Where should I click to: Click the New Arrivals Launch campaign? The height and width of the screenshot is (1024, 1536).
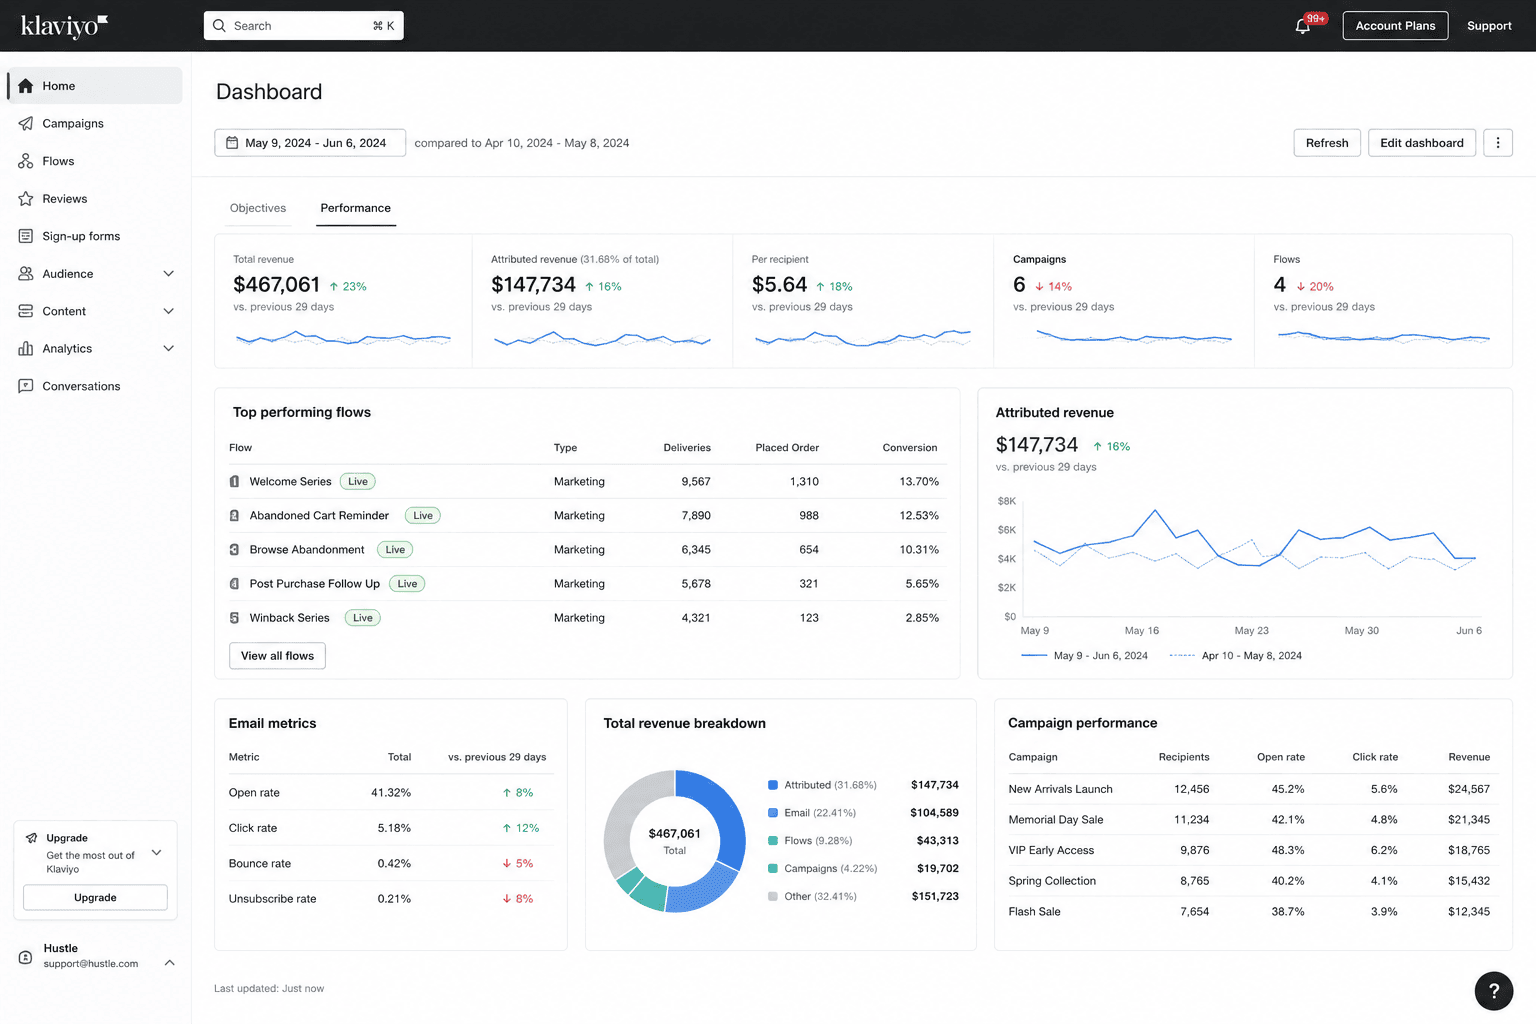pyautogui.click(x=1060, y=789)
